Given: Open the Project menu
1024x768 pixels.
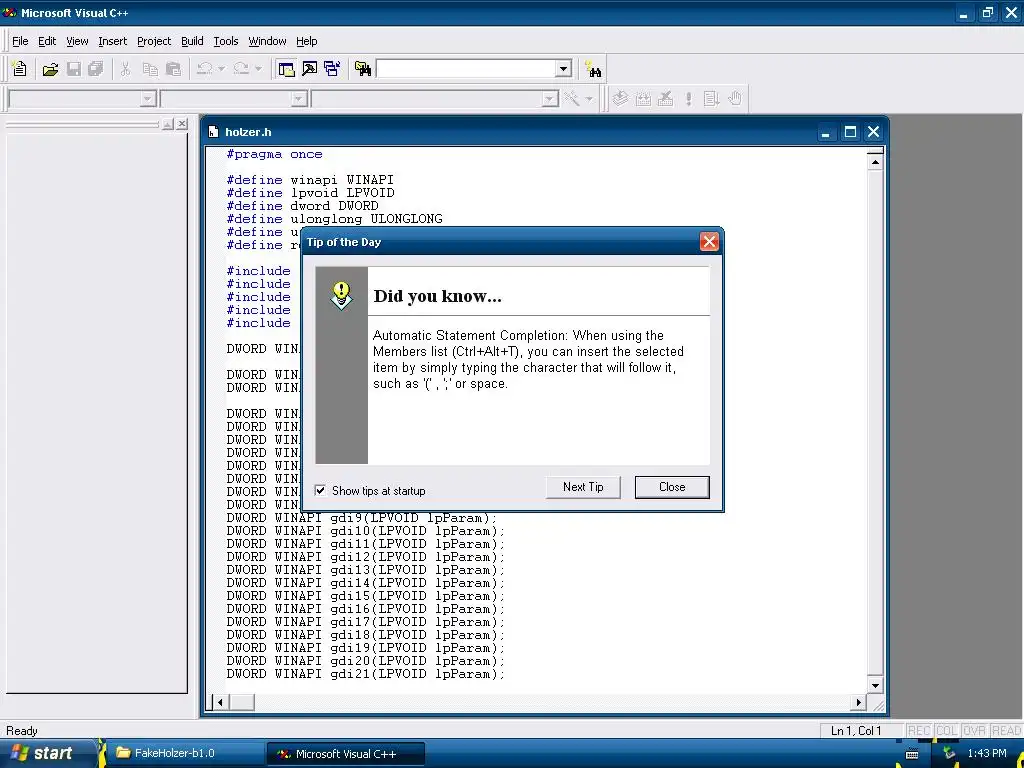Looking at the screenshot, I should (154, 41).
